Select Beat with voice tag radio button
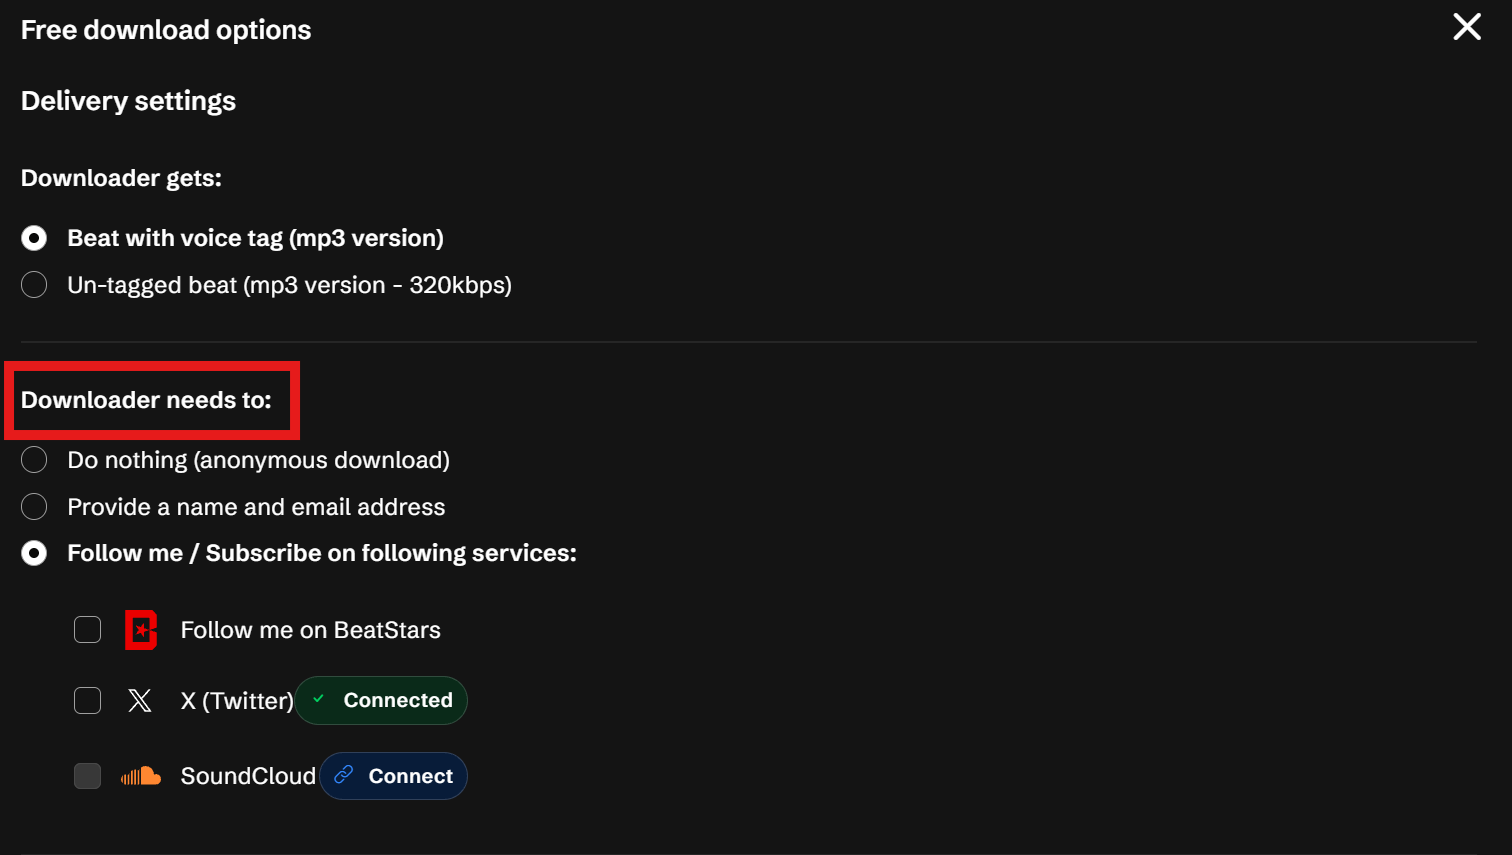Screen dimensions: 1512x855 click(x=34, y=238)
